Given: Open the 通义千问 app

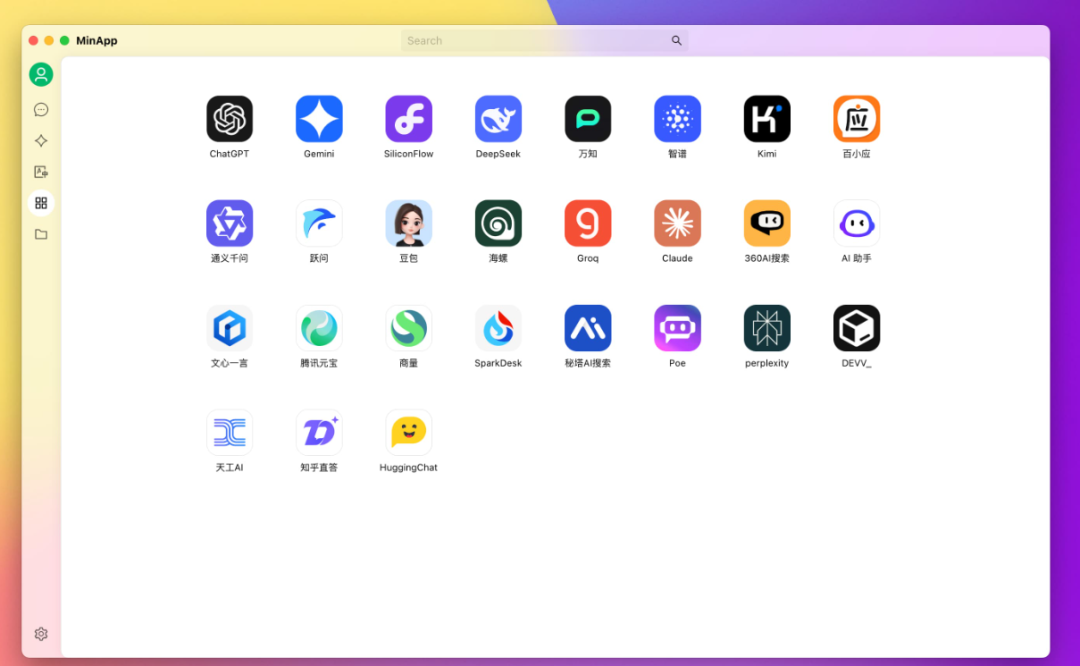Looking at the screenshot, I should (x=229, y=223).
